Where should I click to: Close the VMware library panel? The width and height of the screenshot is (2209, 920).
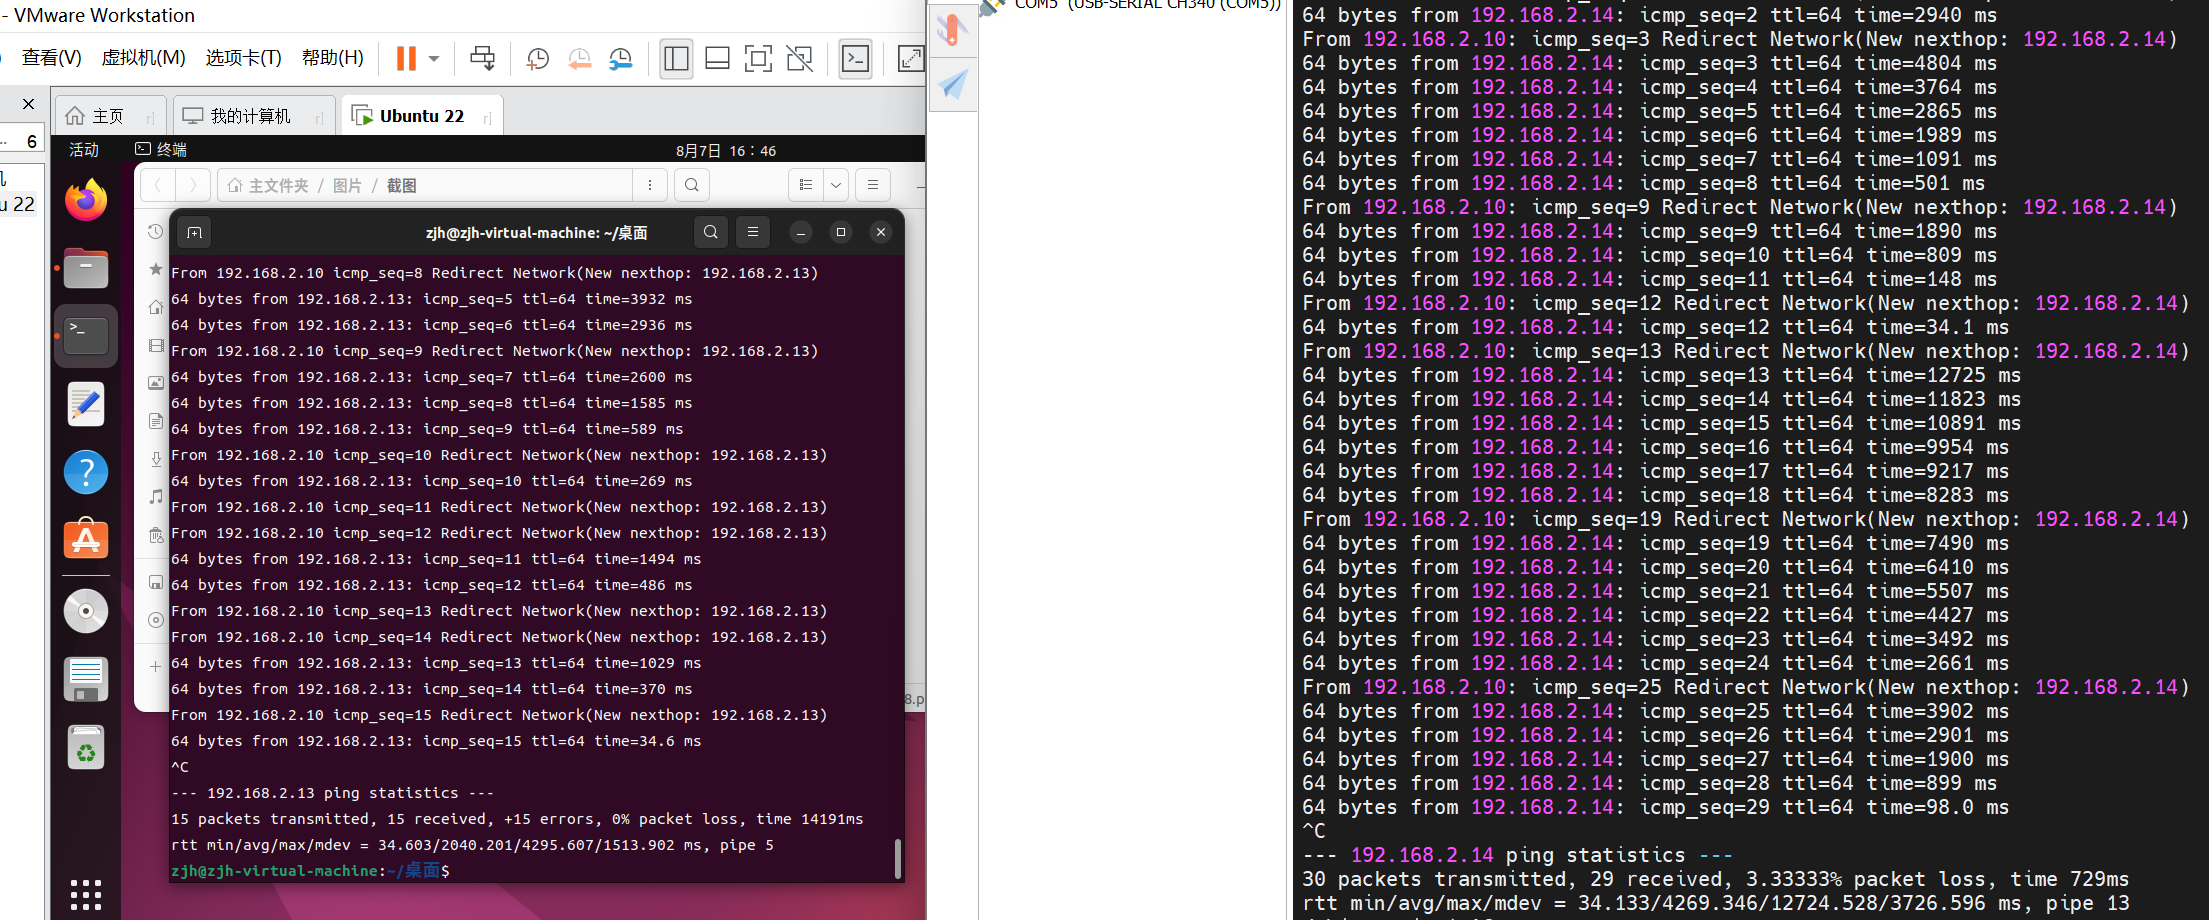click(28, 103)
